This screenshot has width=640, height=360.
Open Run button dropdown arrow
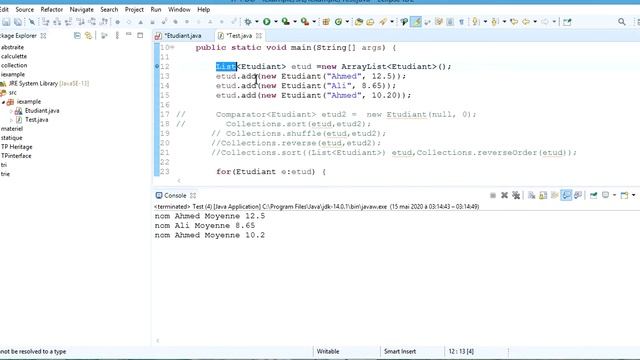click(x=276, y=22)
